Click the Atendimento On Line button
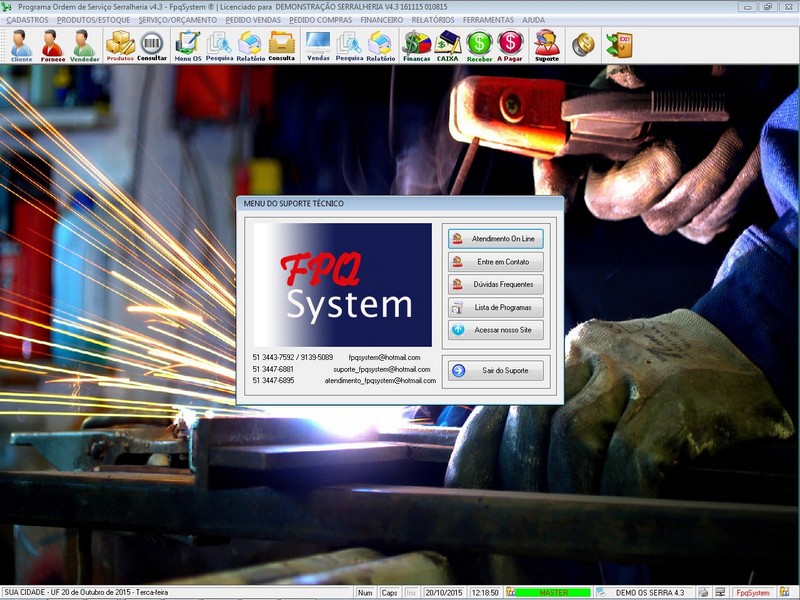Image resolution: width=800 pixels, height=600 pixels. tap(495, 239)
